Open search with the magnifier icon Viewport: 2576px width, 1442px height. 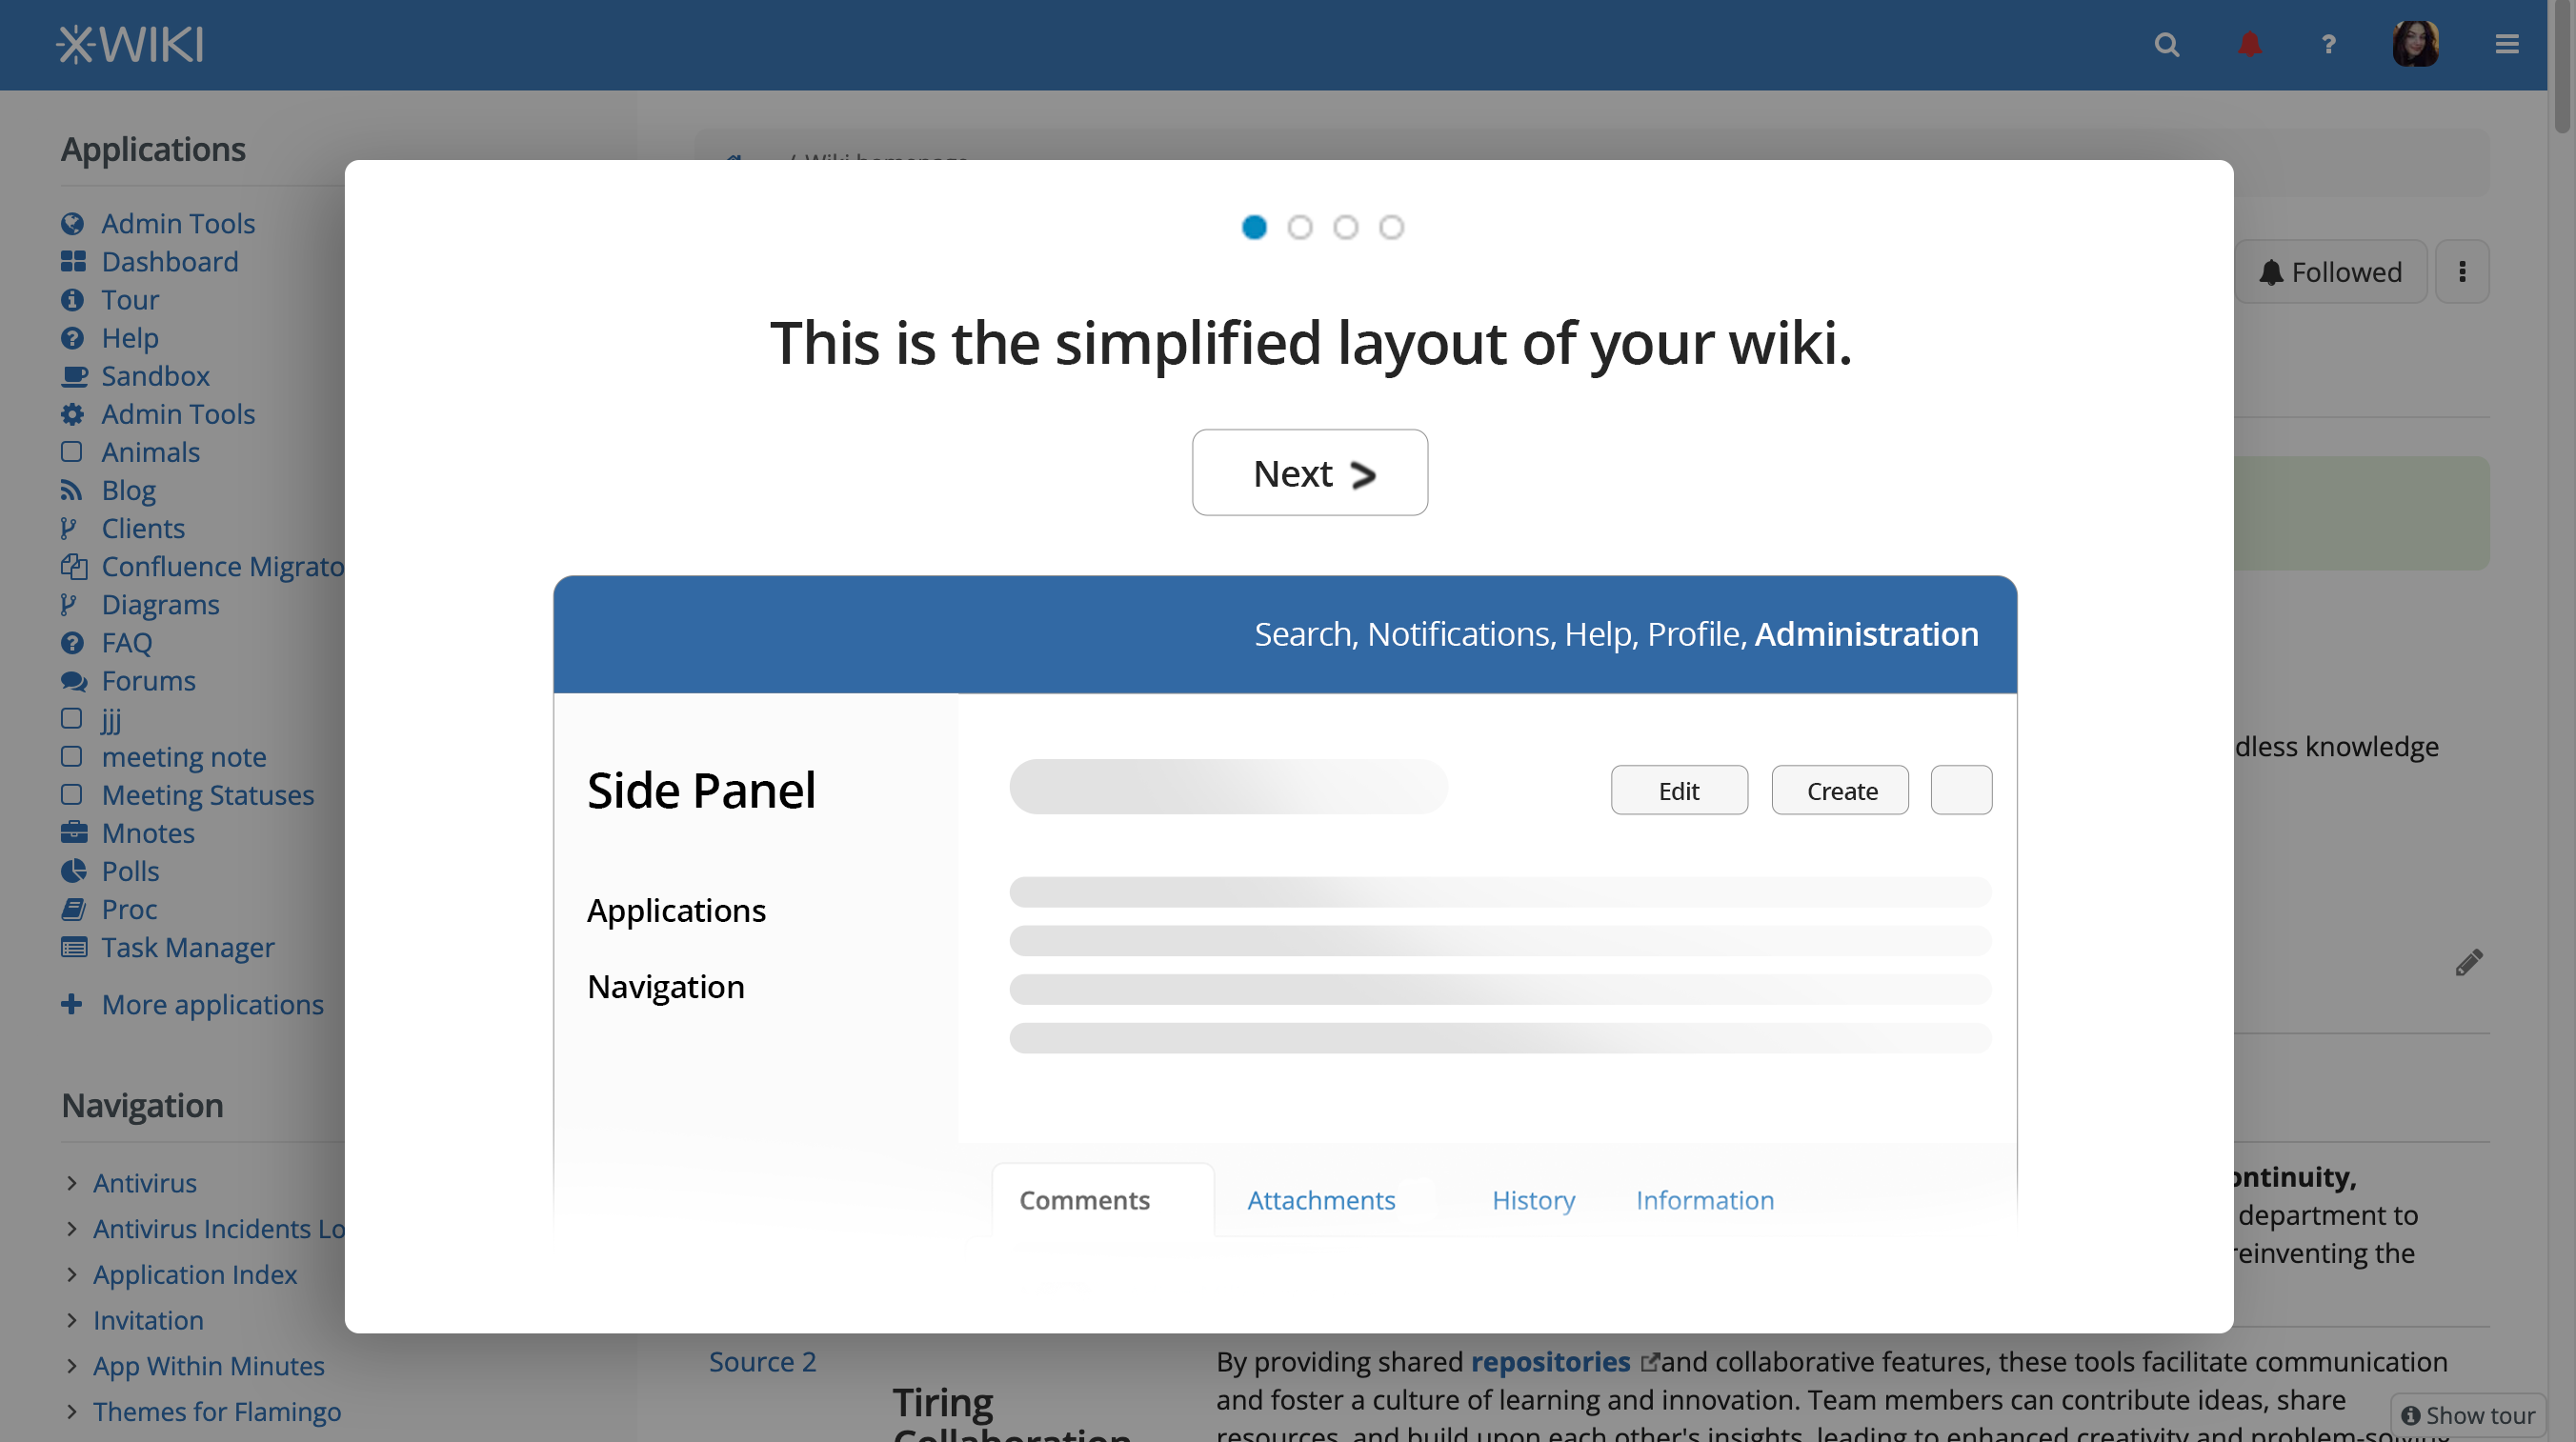pos(2166,45)
